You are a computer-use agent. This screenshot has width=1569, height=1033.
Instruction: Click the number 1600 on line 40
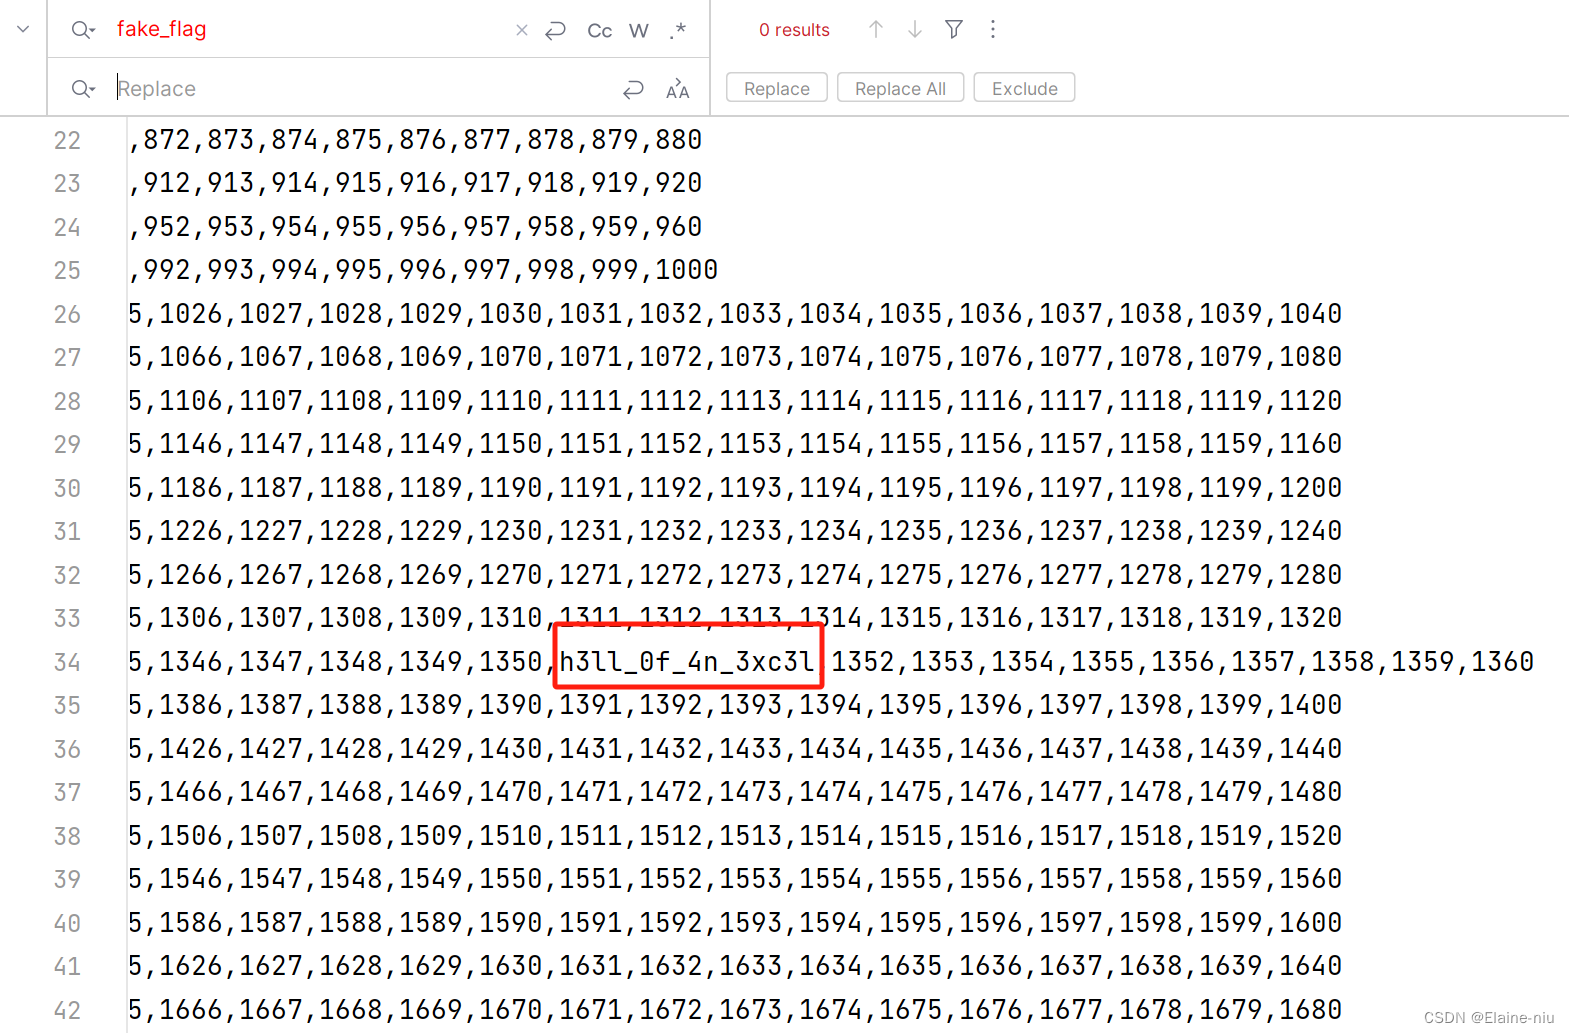pos(1310,922)
